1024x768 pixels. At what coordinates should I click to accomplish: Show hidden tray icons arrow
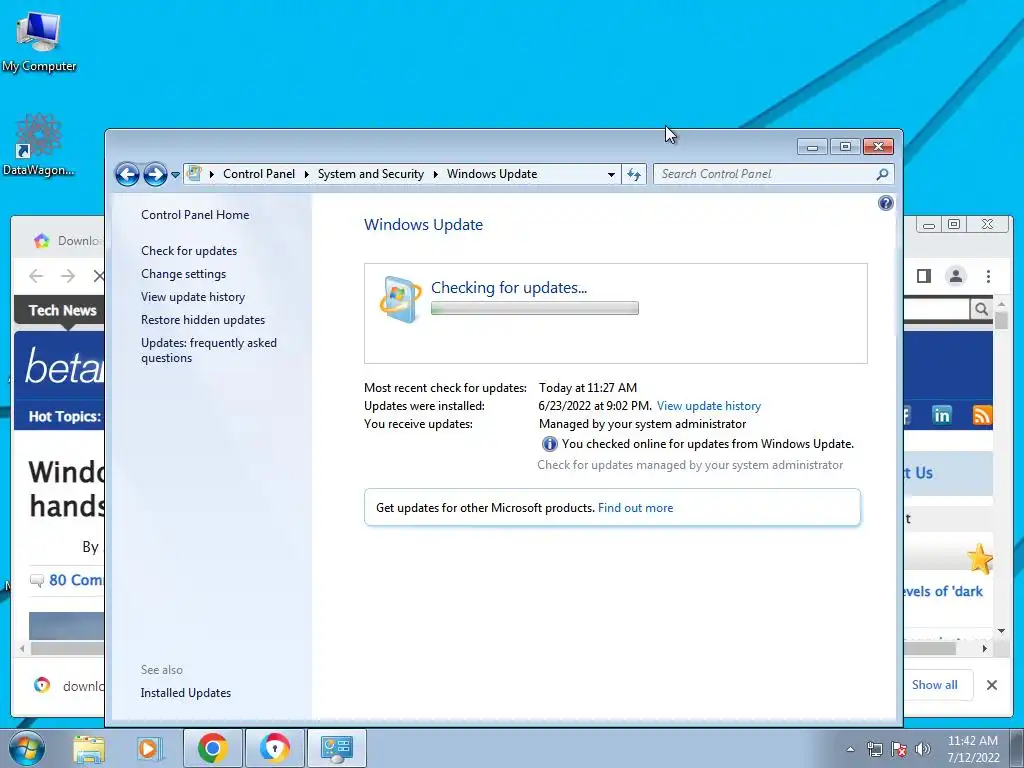pyautogui.click(x=850, y=749)
